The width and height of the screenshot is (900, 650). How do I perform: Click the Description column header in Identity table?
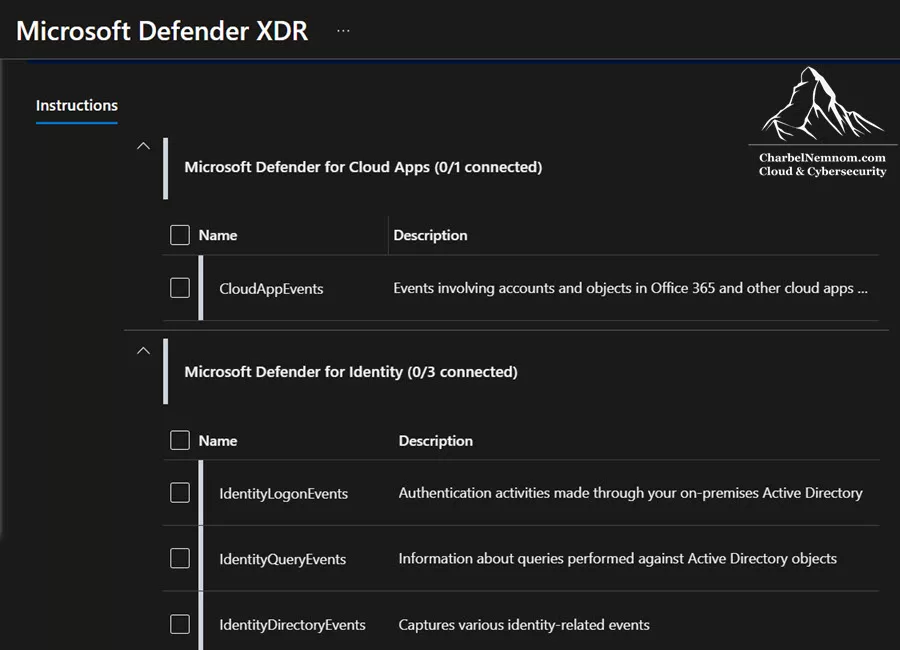coord(436,441)
